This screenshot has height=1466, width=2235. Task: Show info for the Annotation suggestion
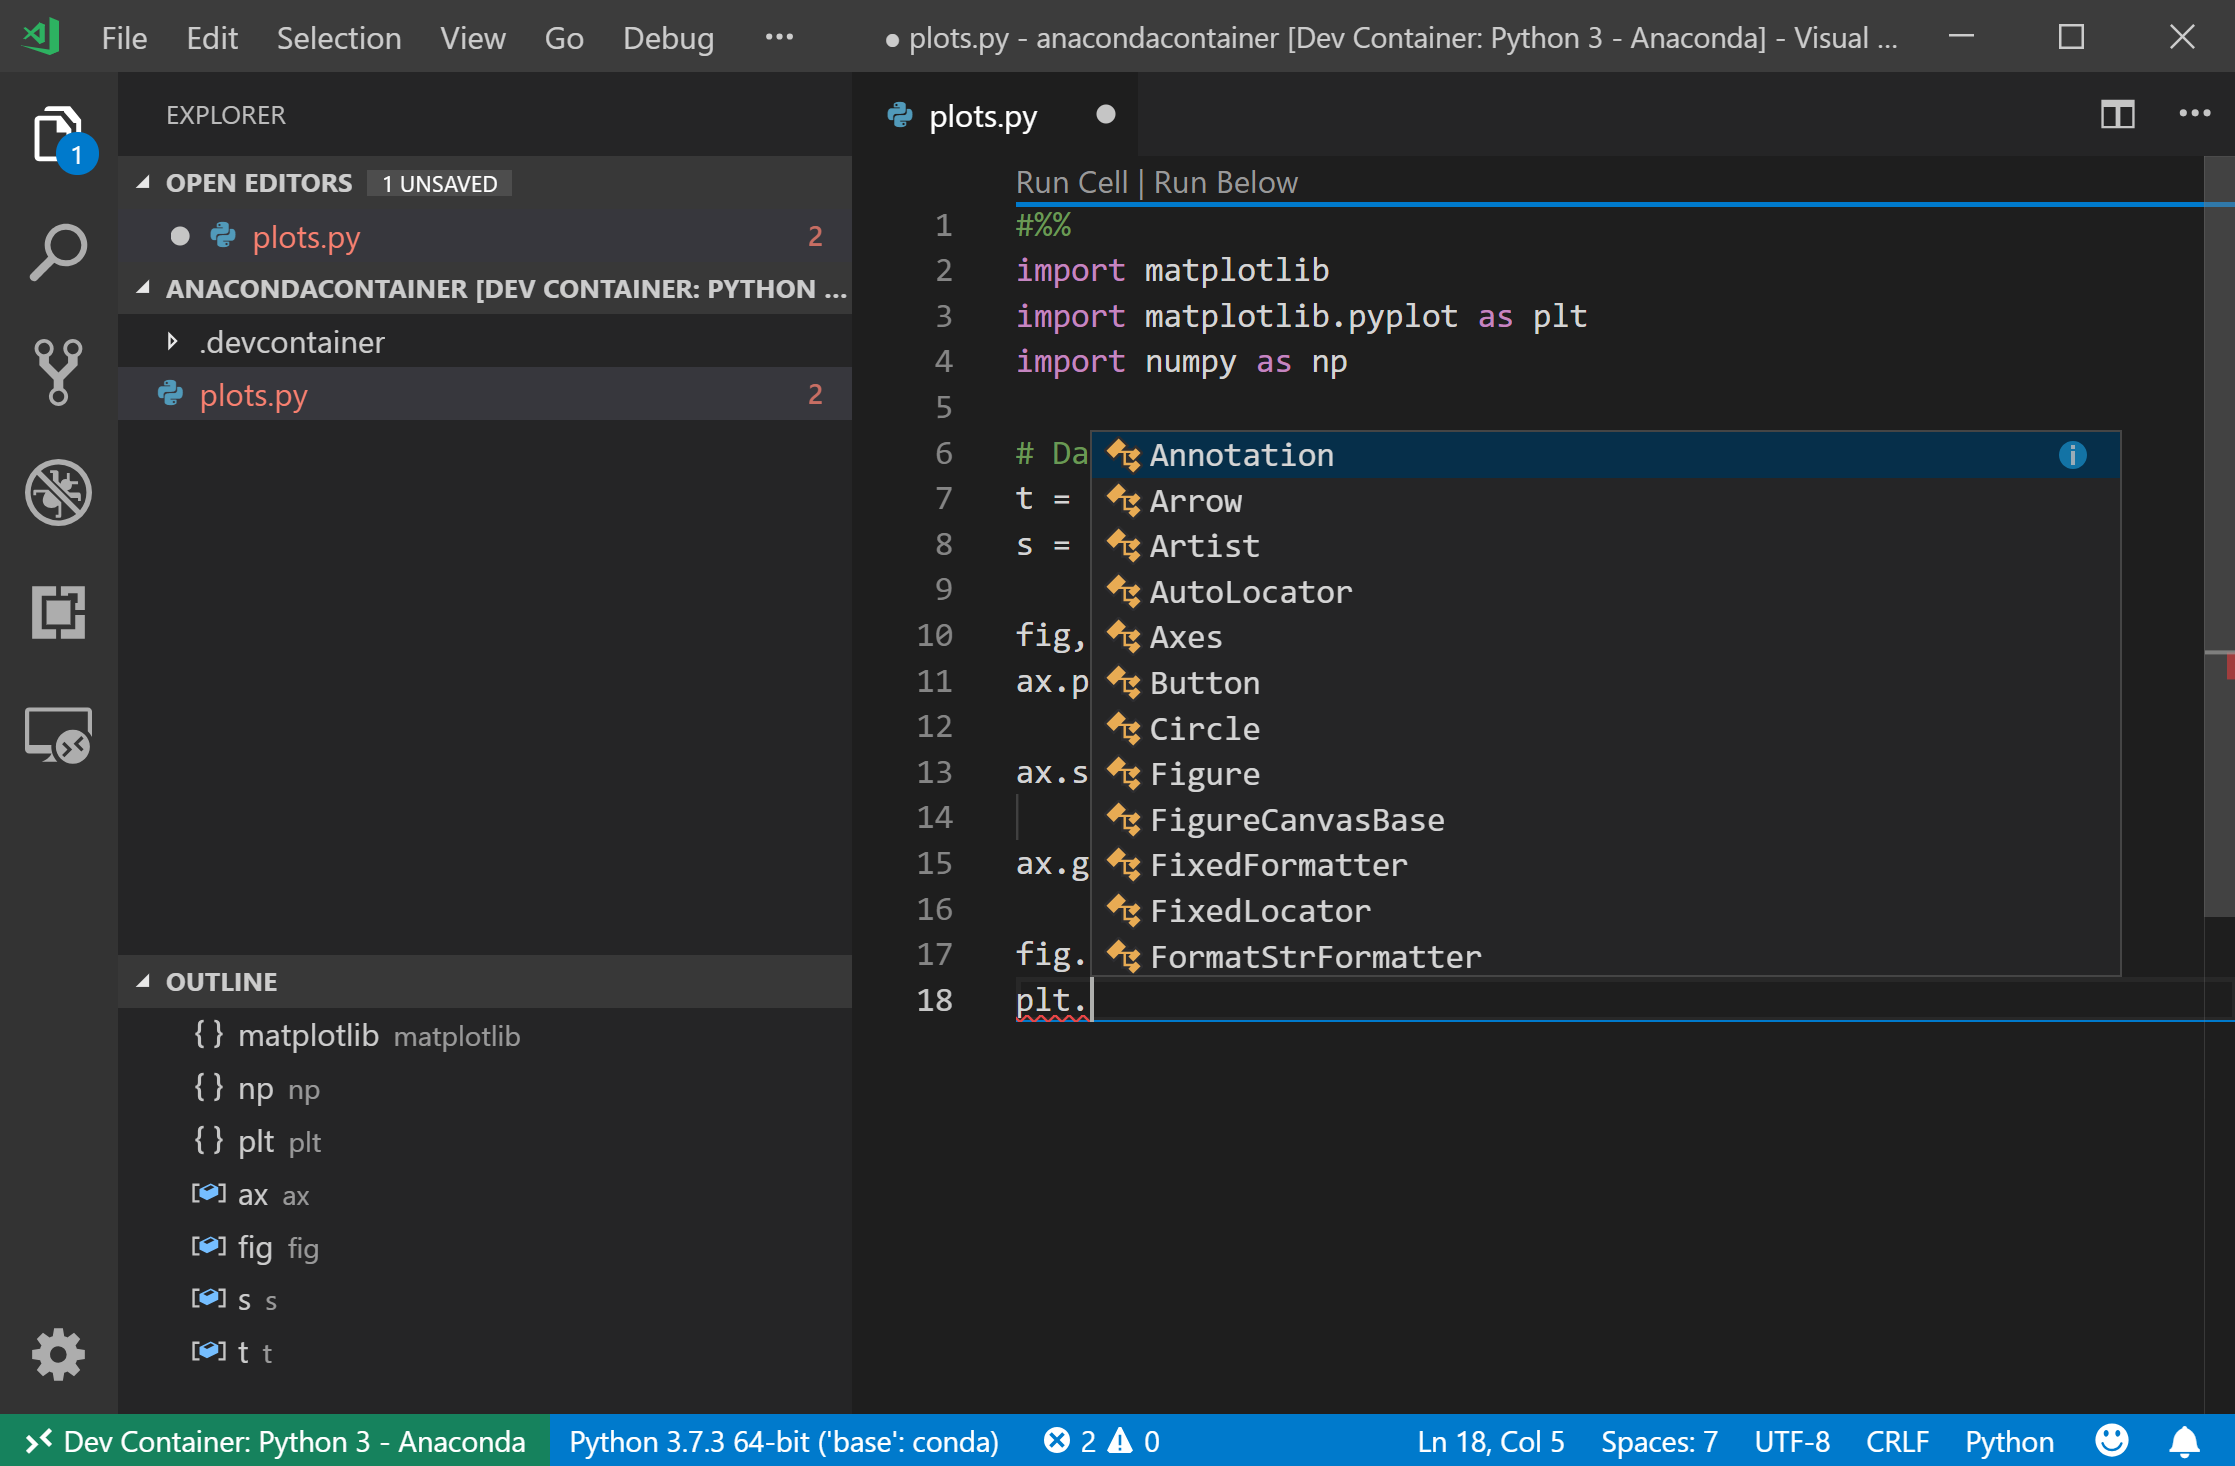pos(2072,456)
